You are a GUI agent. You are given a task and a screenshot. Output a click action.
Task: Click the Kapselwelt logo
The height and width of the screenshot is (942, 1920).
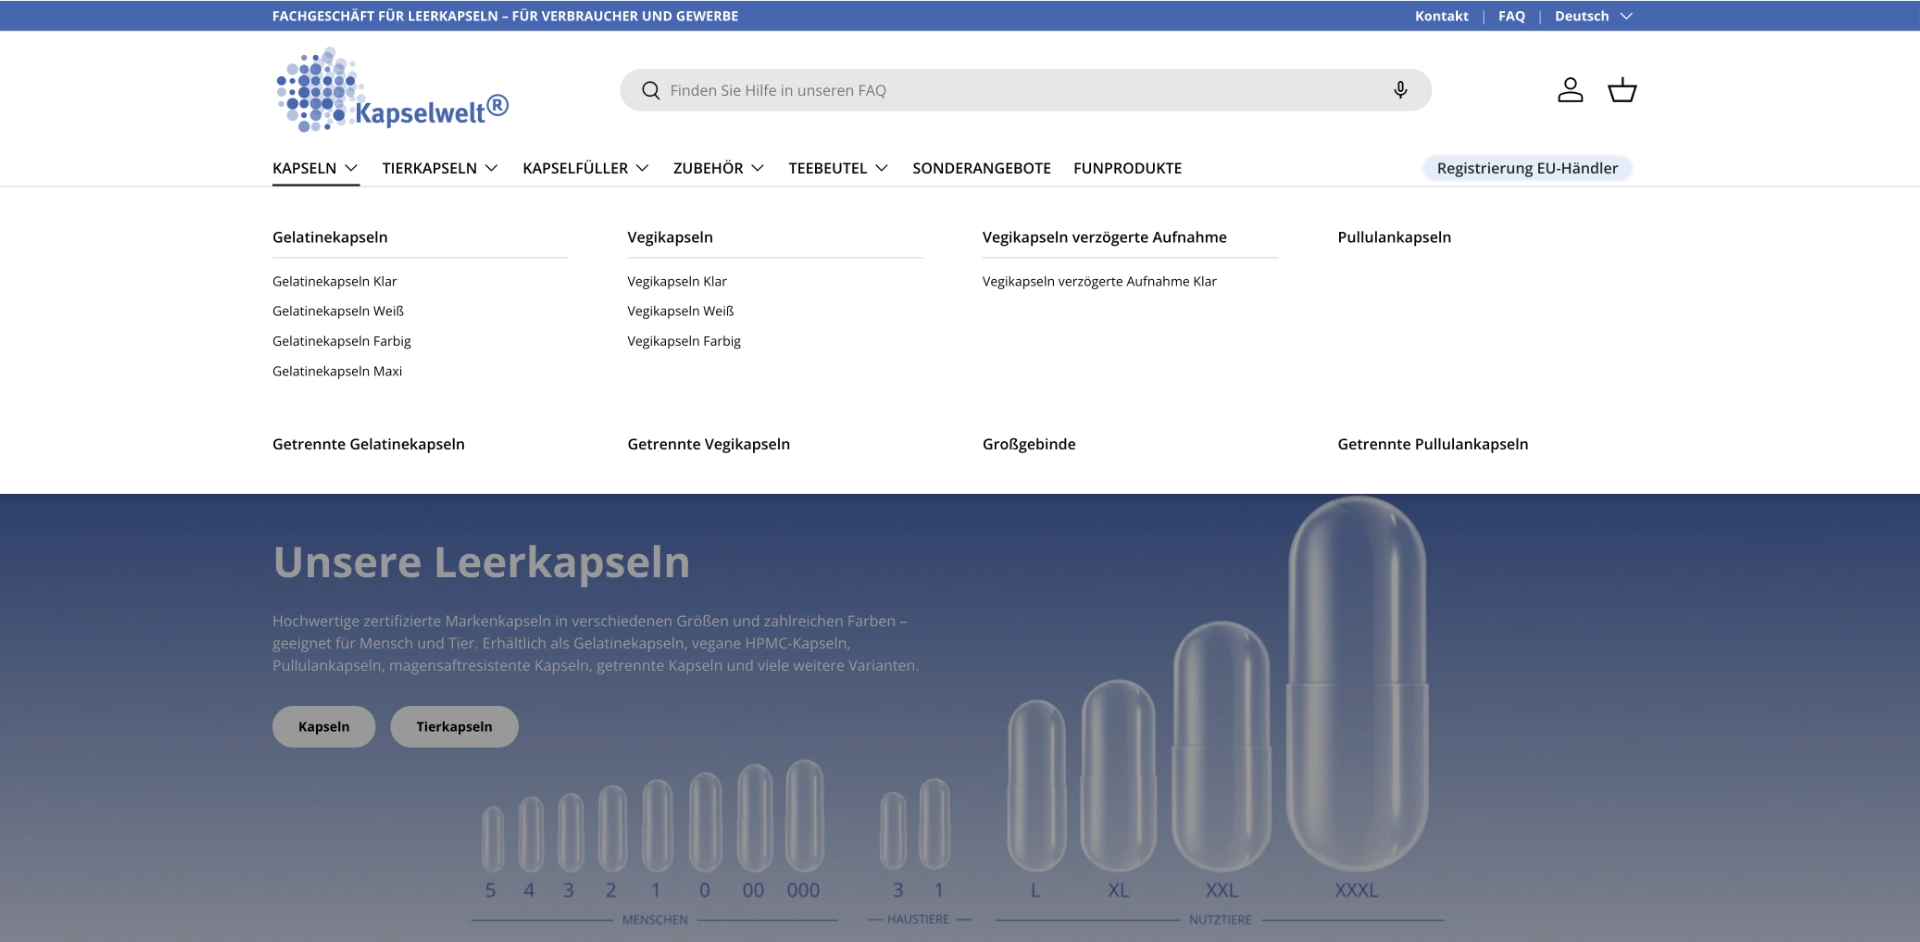(391, 90)
